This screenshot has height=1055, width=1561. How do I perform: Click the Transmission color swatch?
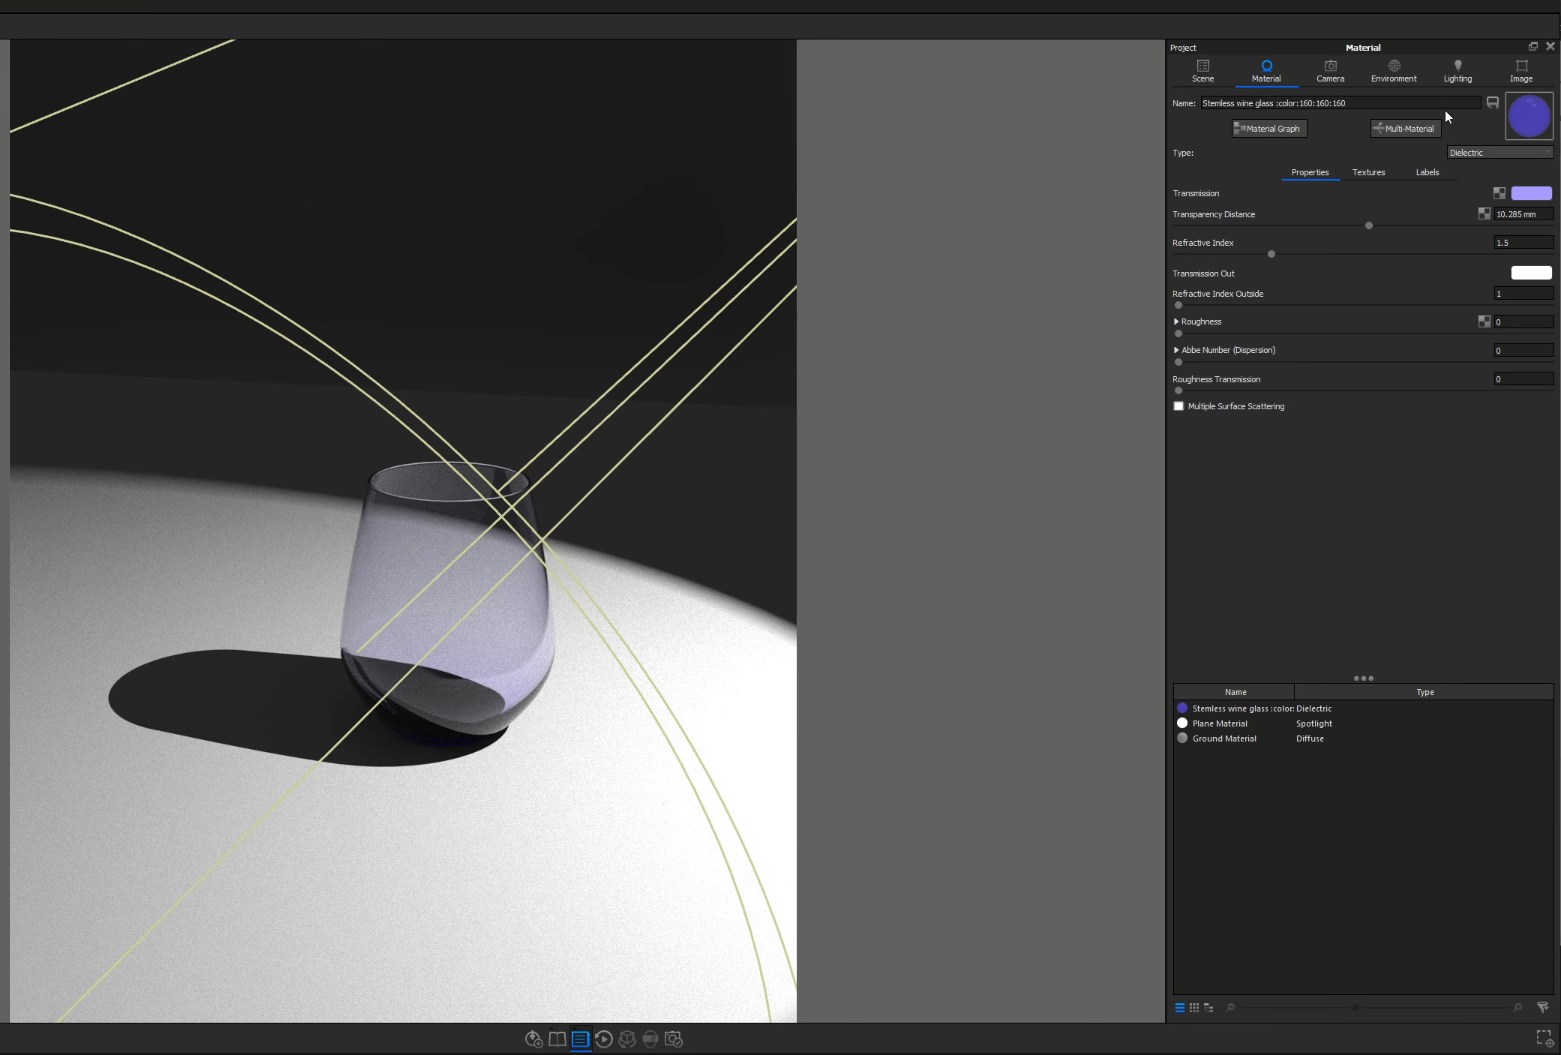(x=1531, y=193)
